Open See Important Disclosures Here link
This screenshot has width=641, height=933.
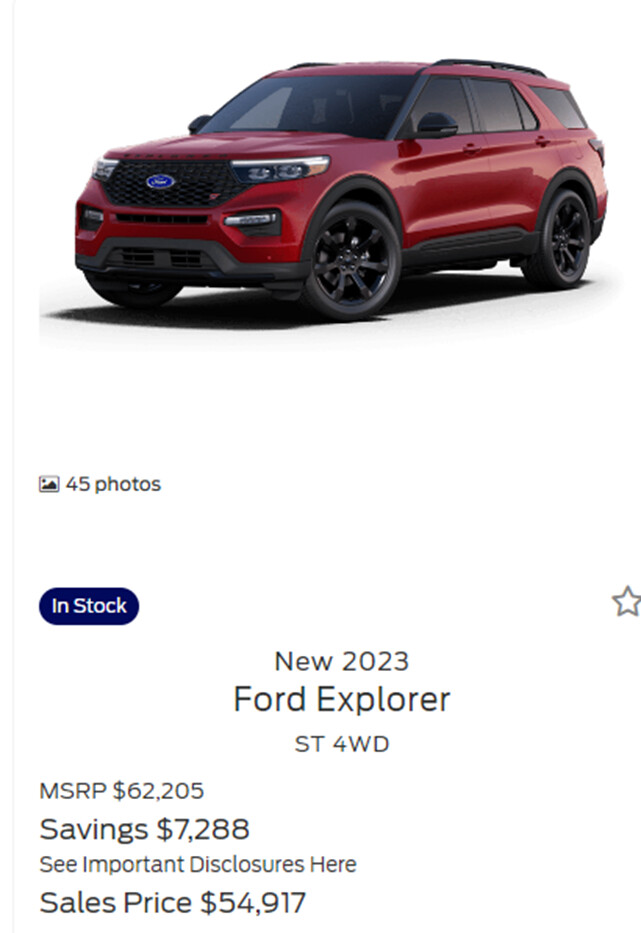[x=198, y=864]
